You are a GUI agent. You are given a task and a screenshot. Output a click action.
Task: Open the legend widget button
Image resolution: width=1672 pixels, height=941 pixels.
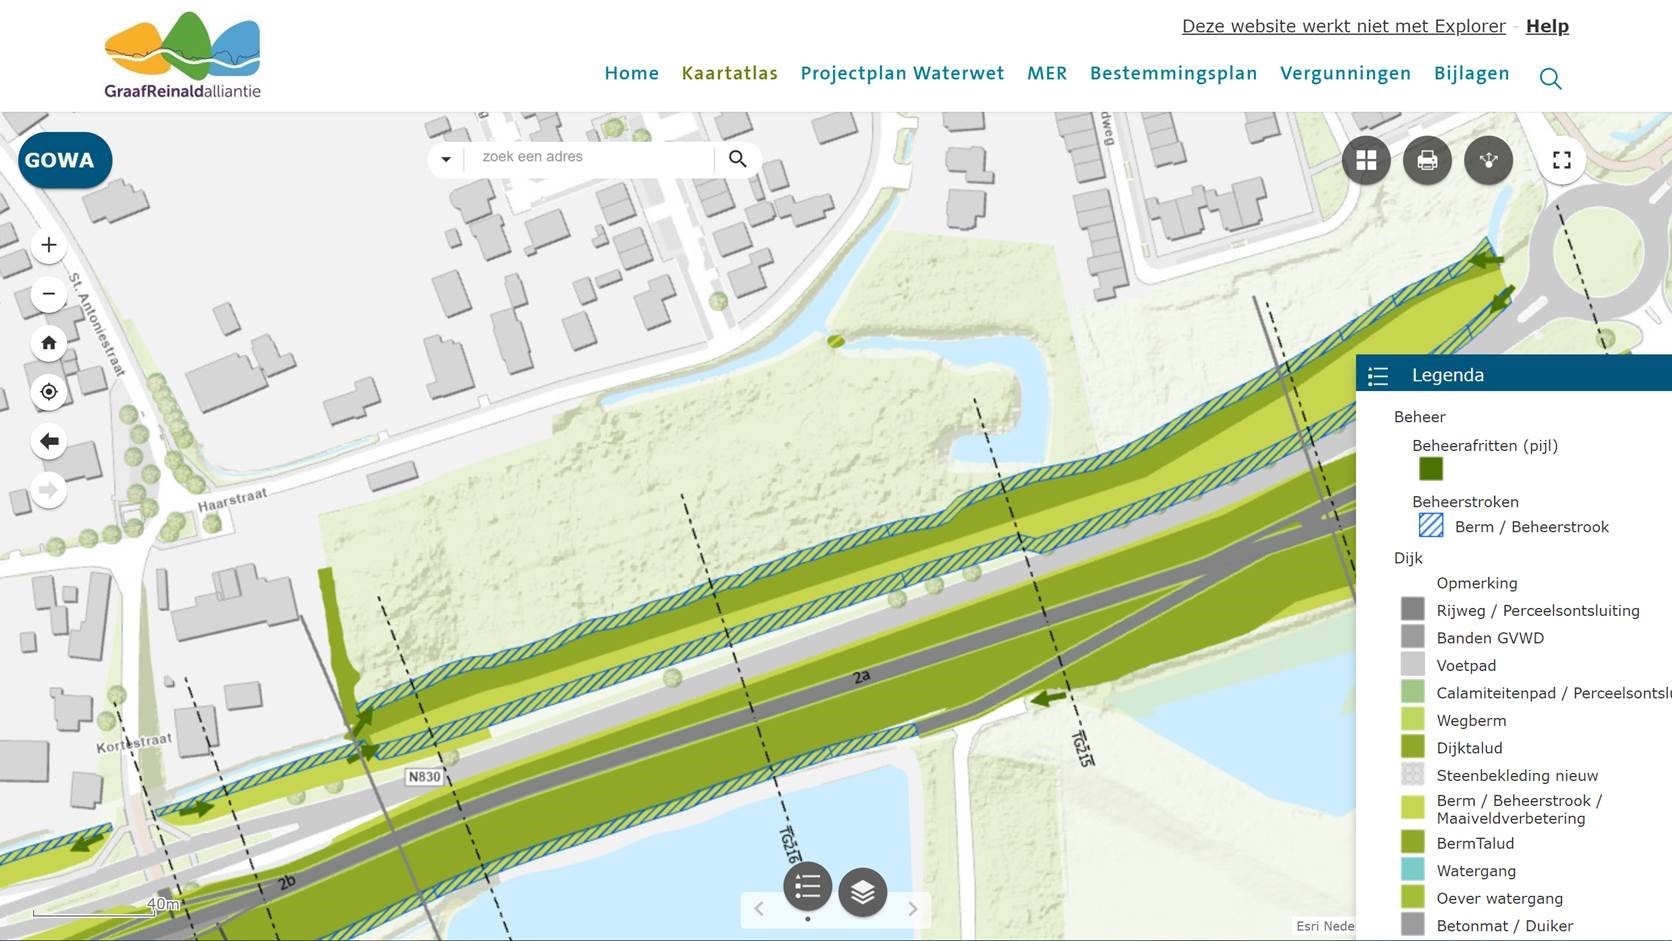(x=808, y=887)
